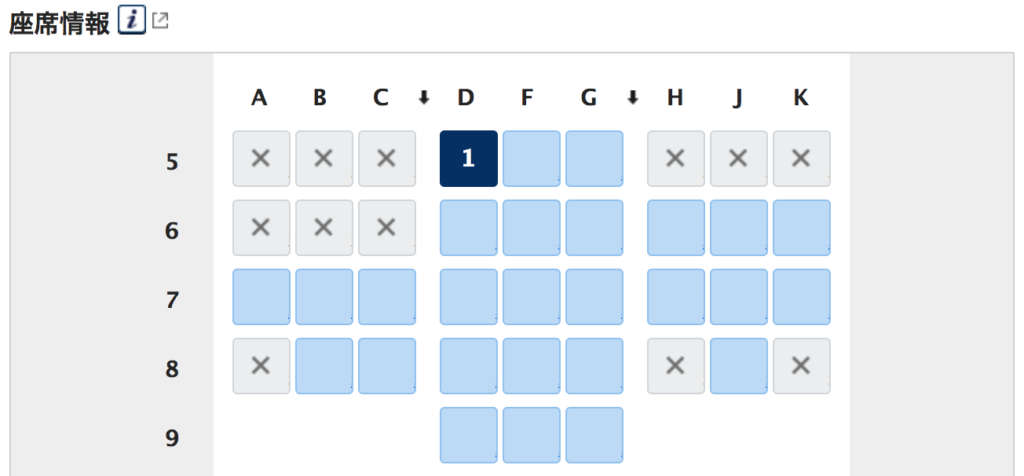The image size is (1024, 476).
Task: Choose seat 6D in row 6
Action: (x=468, y=228)
